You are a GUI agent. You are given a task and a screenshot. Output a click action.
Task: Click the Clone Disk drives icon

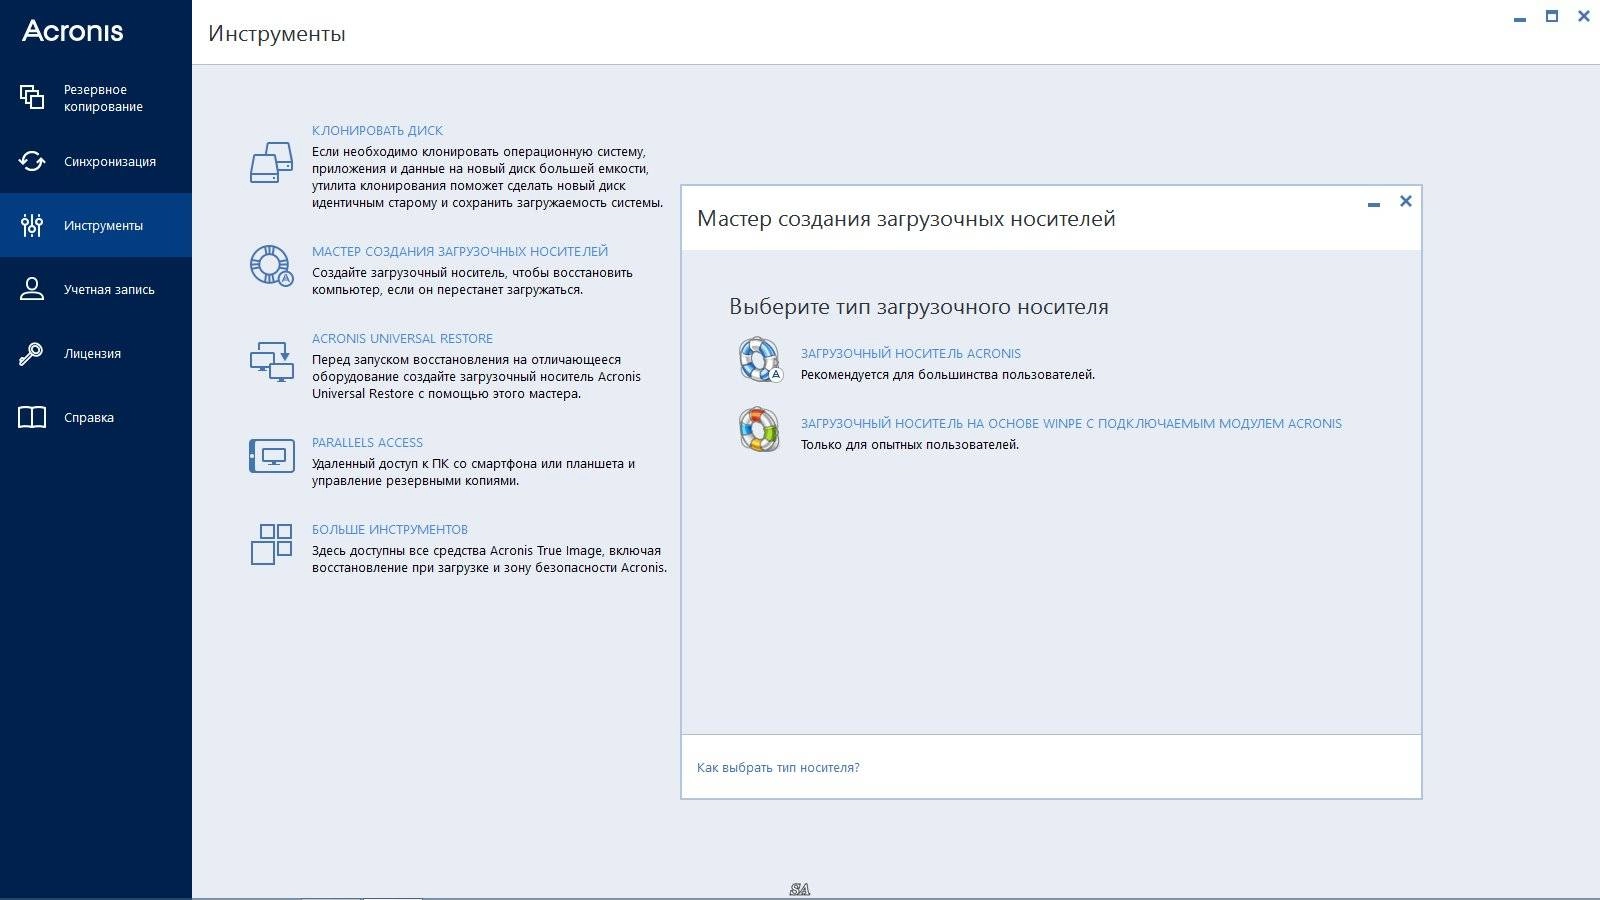click(x=271, y=162)
